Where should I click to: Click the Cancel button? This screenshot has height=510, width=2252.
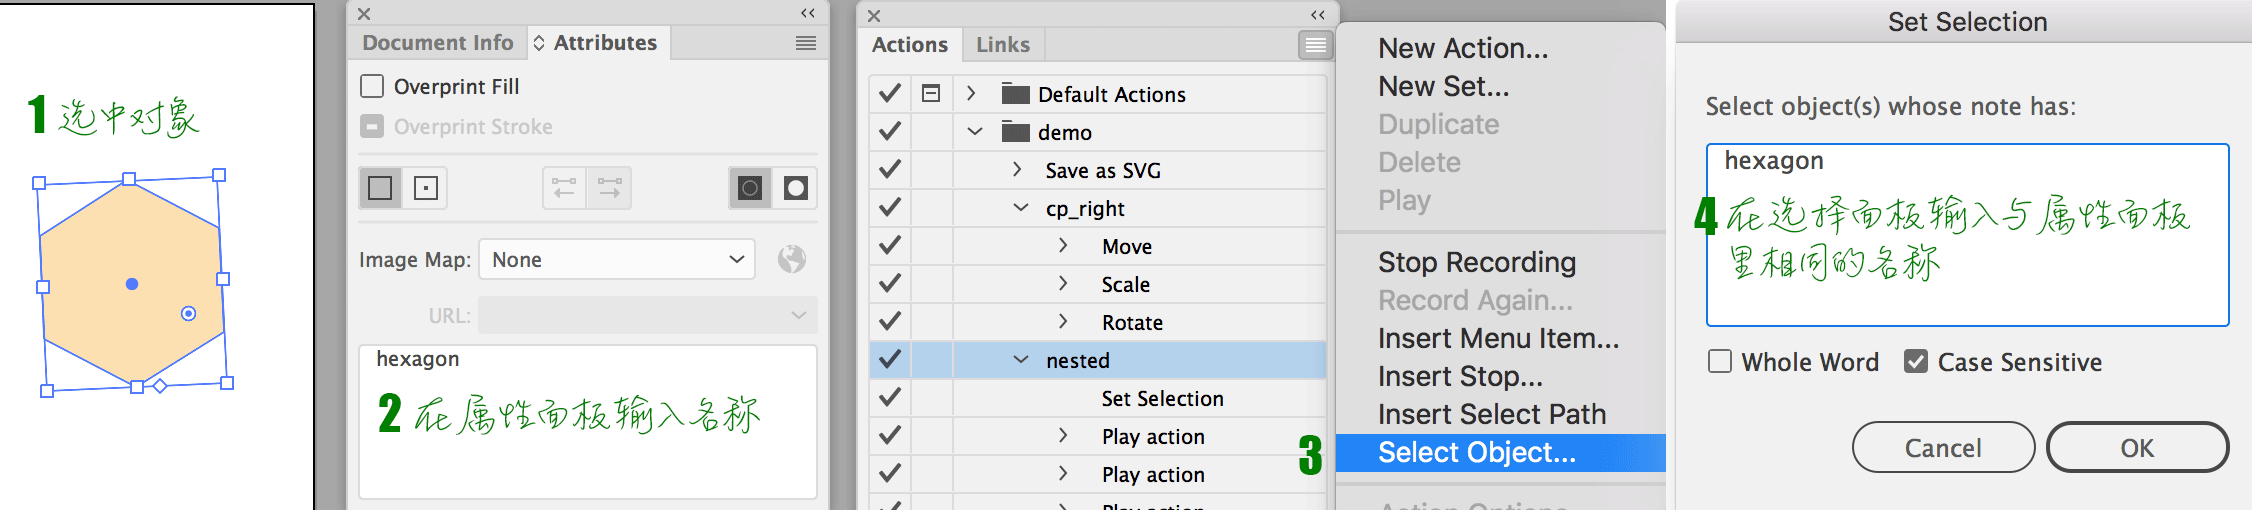pos(1942,448)
